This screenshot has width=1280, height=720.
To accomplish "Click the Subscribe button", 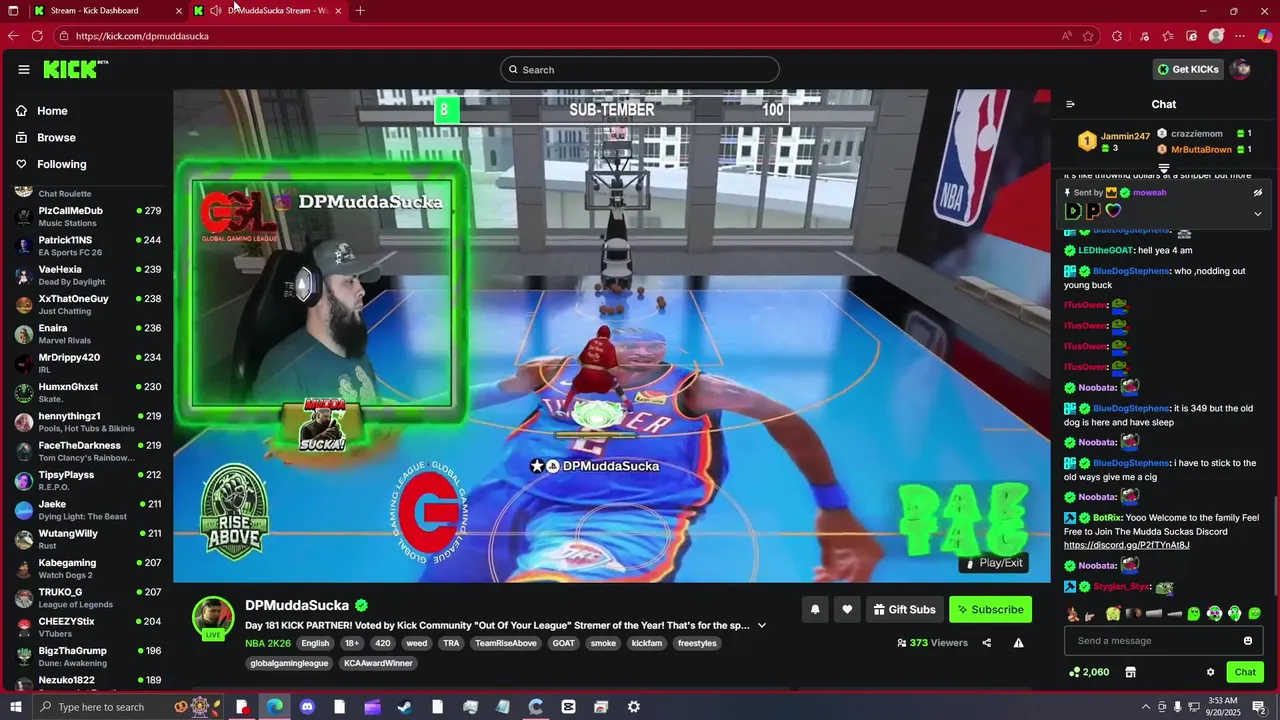I will pos(990,609).
